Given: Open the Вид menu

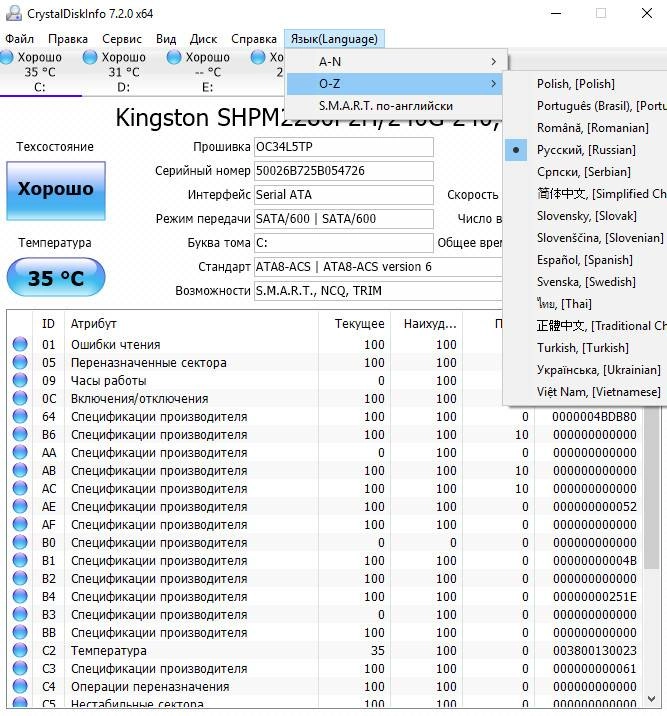Looking at the screenshot, I should (x=166, y=39).
